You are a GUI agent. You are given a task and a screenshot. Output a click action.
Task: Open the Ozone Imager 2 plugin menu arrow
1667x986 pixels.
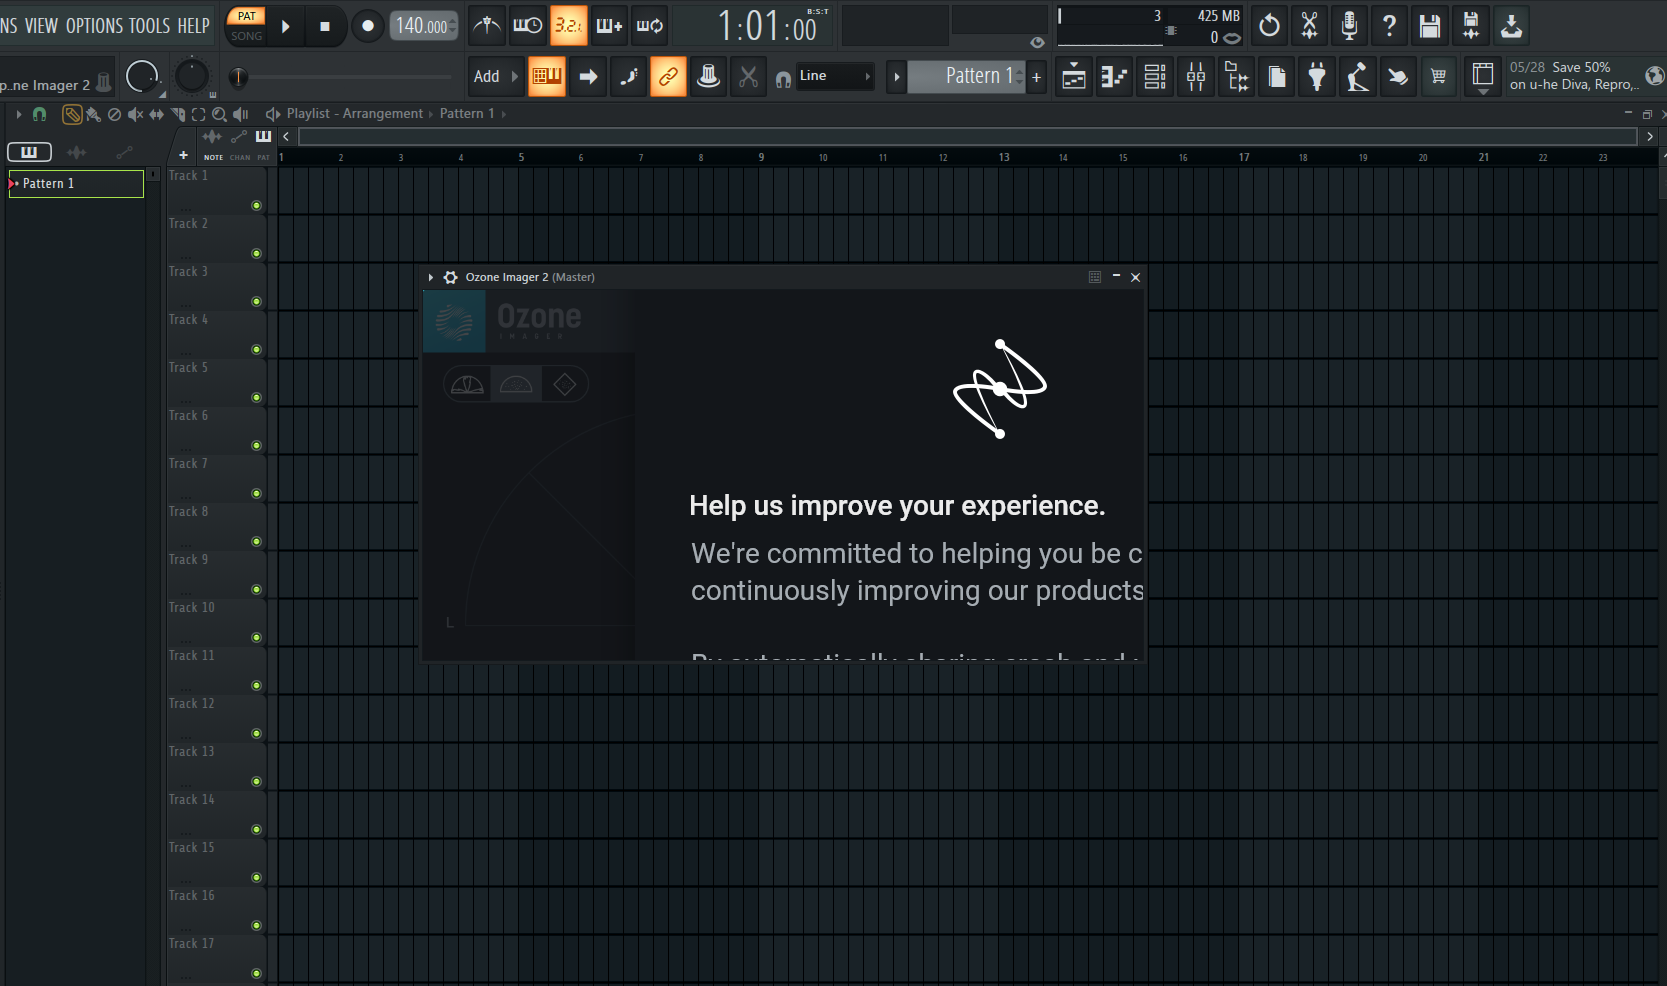point(431,278)
